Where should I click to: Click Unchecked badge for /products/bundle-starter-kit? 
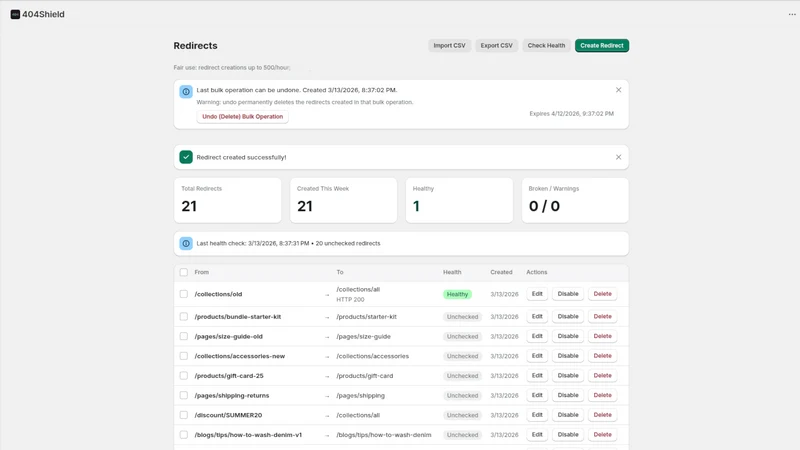[462, 317]
